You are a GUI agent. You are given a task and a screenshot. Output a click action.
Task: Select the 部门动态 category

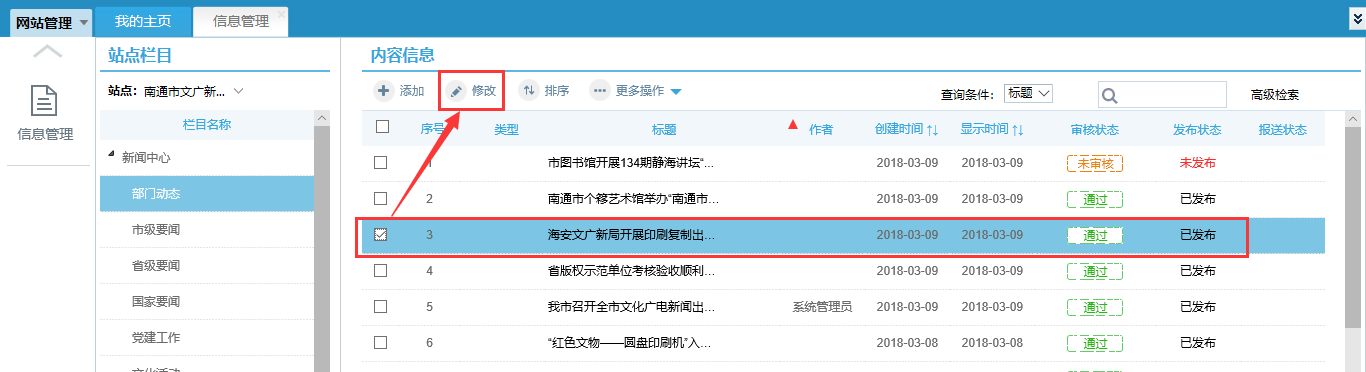[207, 193]
